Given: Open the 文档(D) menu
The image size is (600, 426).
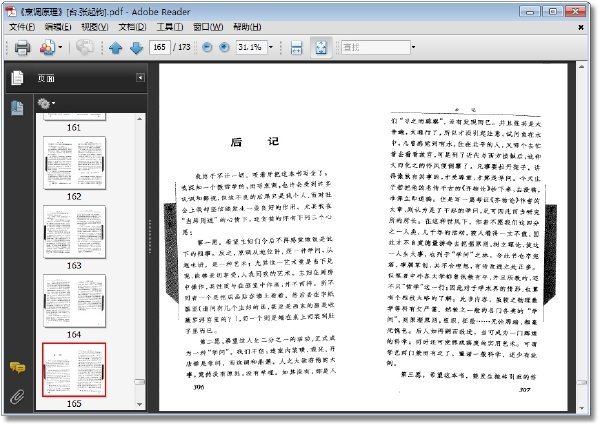Looking at the screenshot, I should pos(132,27).
